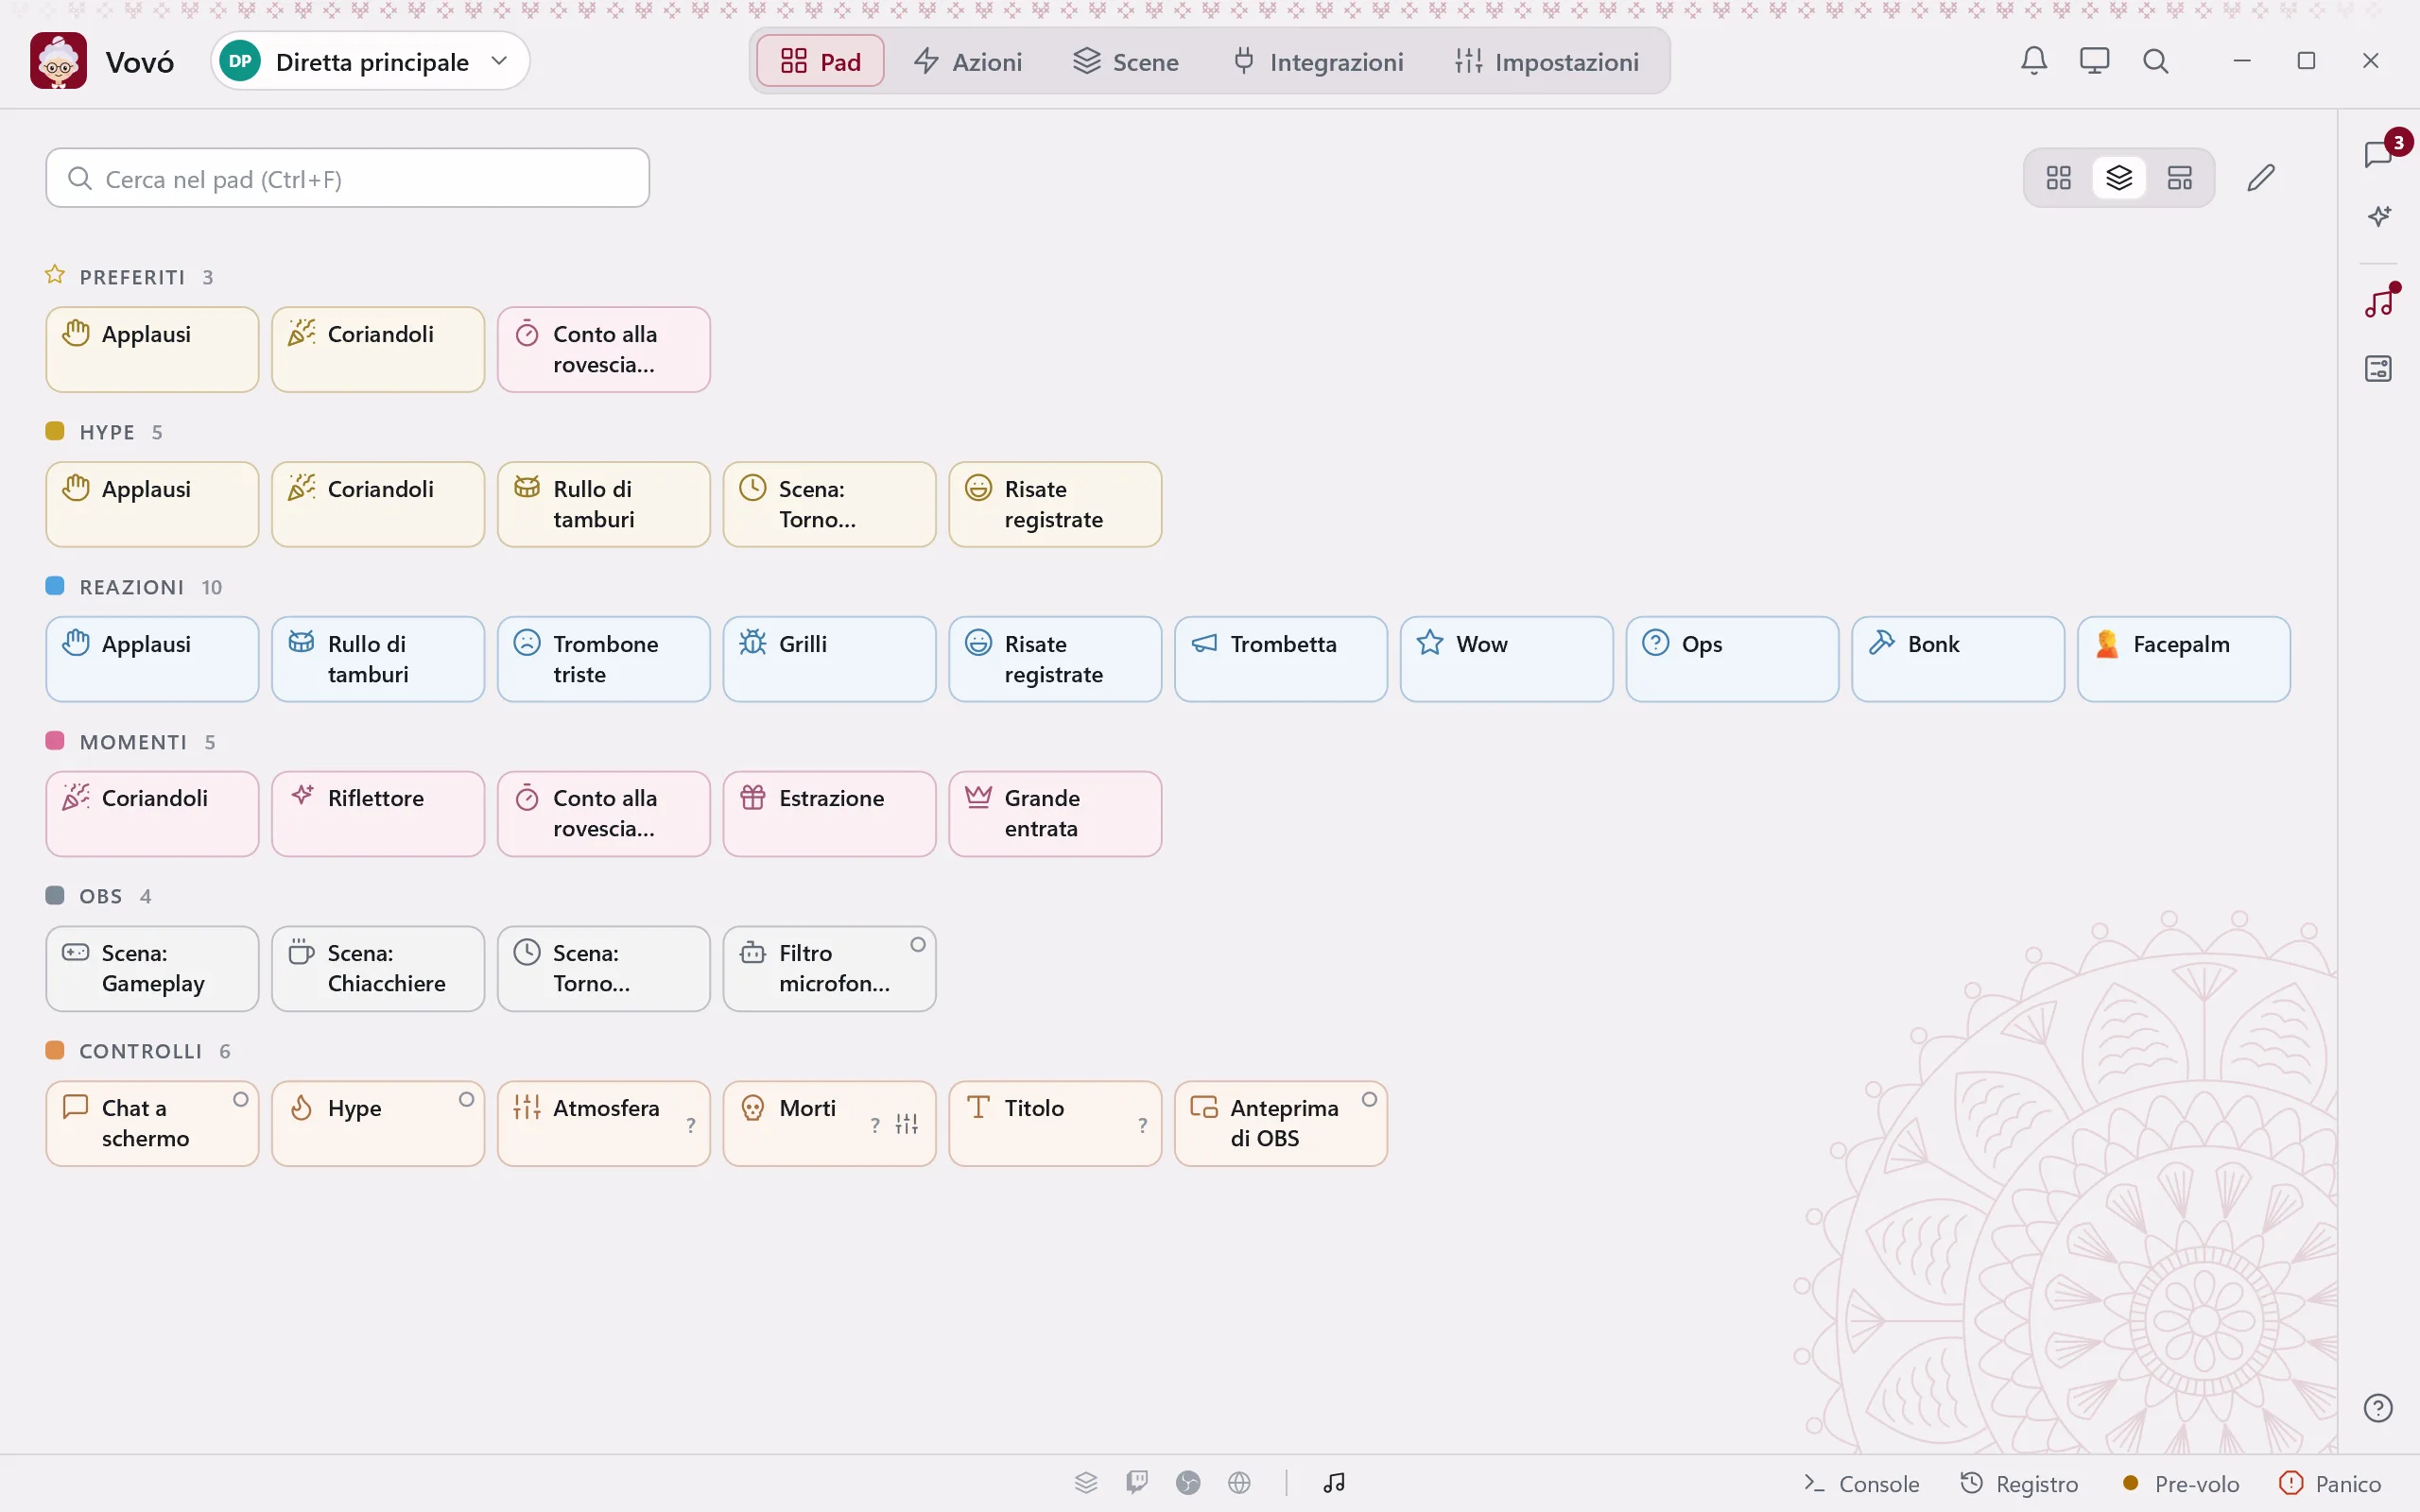Open the Integrazioni tab

point(1318,61)
